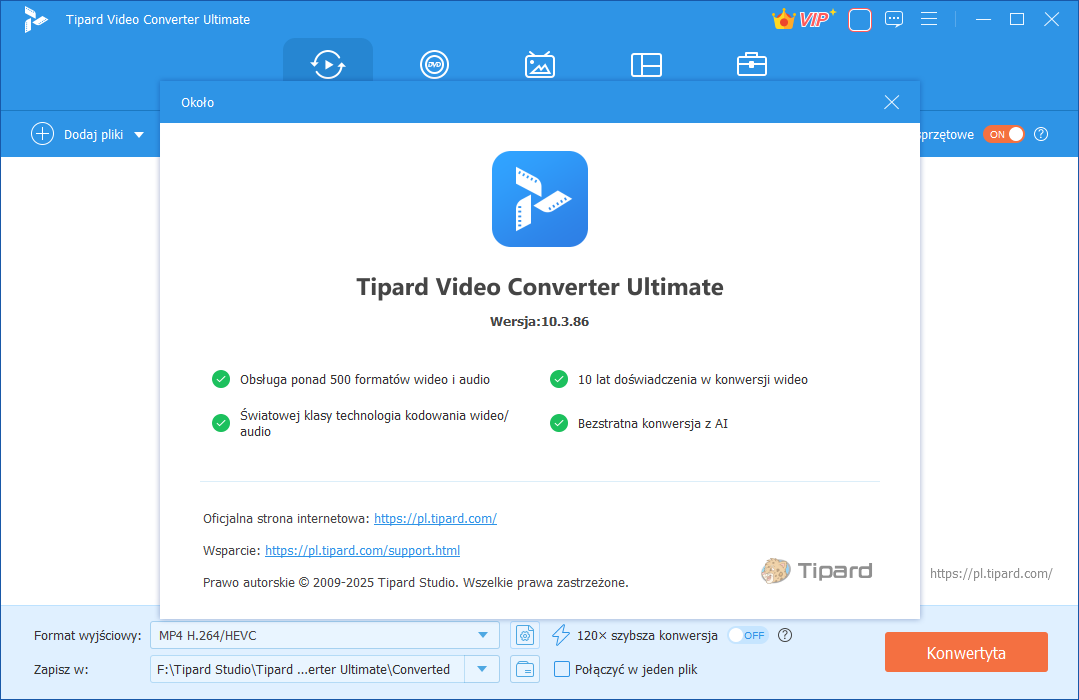Open the MV maker tab
Image resolution: width=1079 pixels, height=700 pixels.
540,65
